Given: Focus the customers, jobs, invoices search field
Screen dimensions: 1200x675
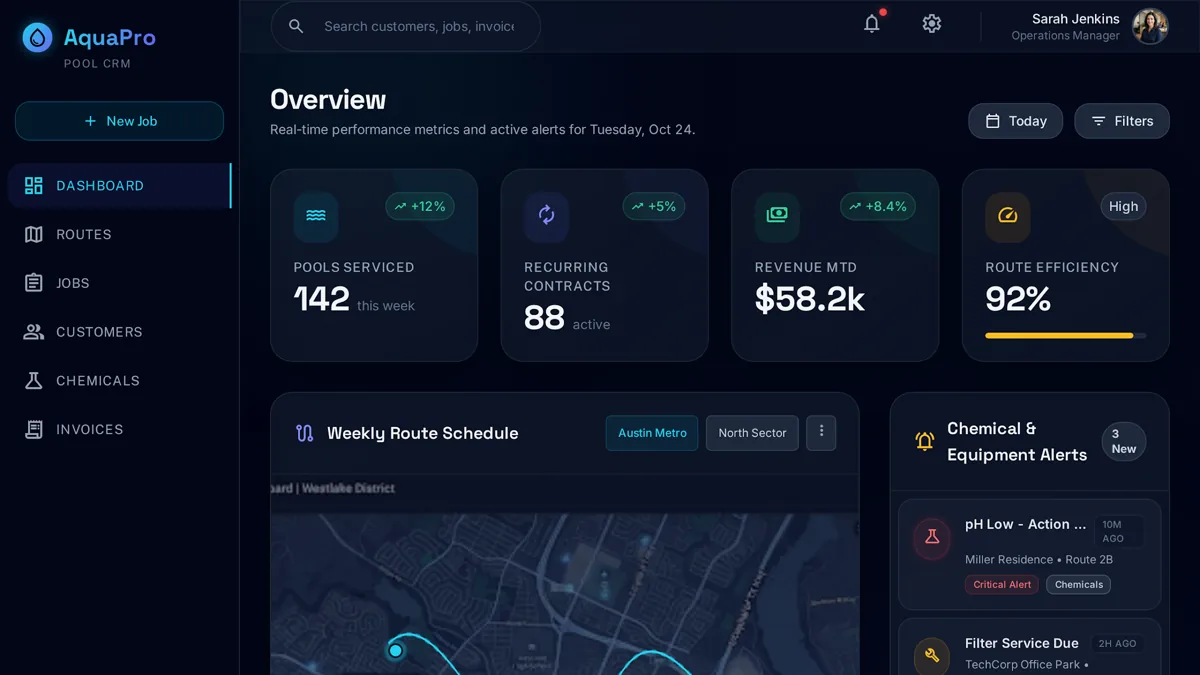Looking at the screenshot, I should pyautogui.click(x=405, y=26).
